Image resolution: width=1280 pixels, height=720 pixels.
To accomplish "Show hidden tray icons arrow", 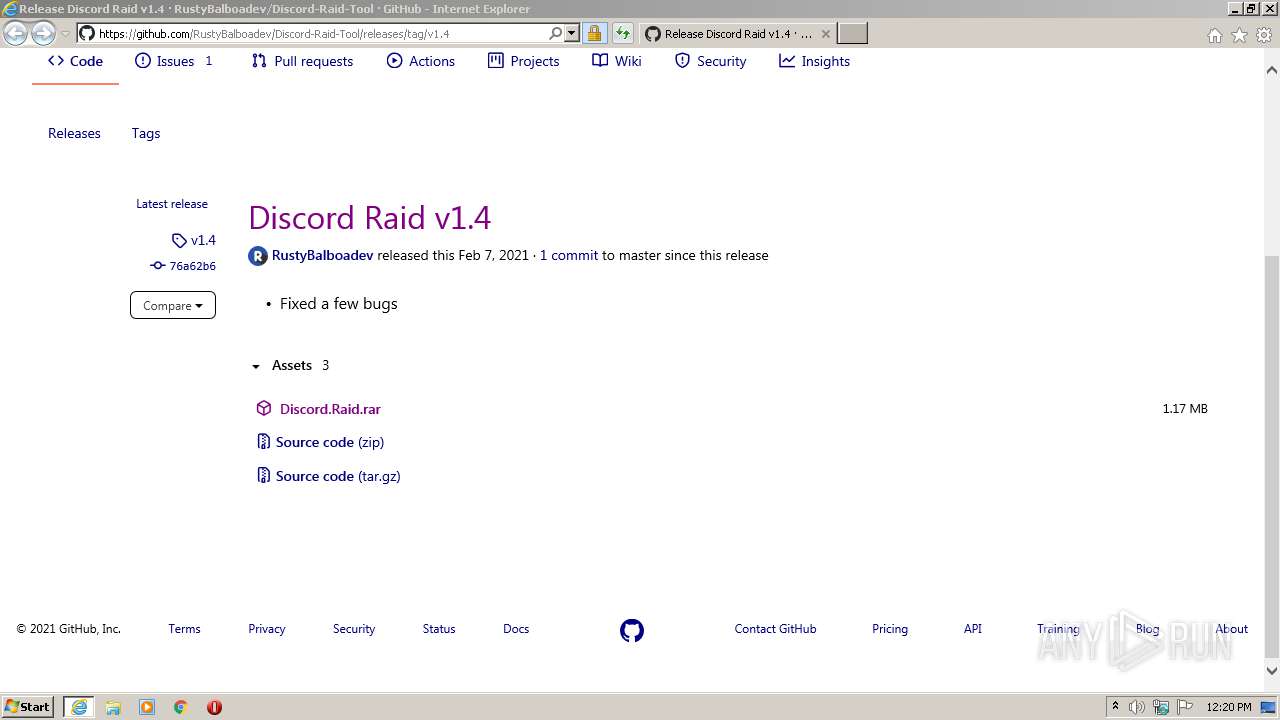I will pyautogui.click(x=1115, y=707).
